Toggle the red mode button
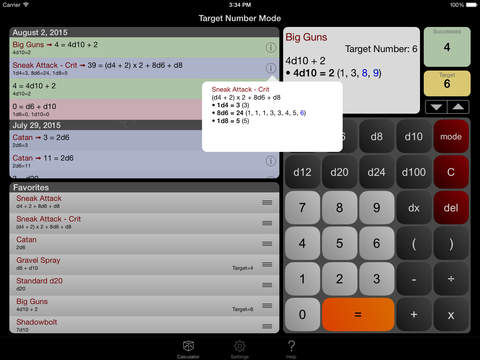 [451, 137]
